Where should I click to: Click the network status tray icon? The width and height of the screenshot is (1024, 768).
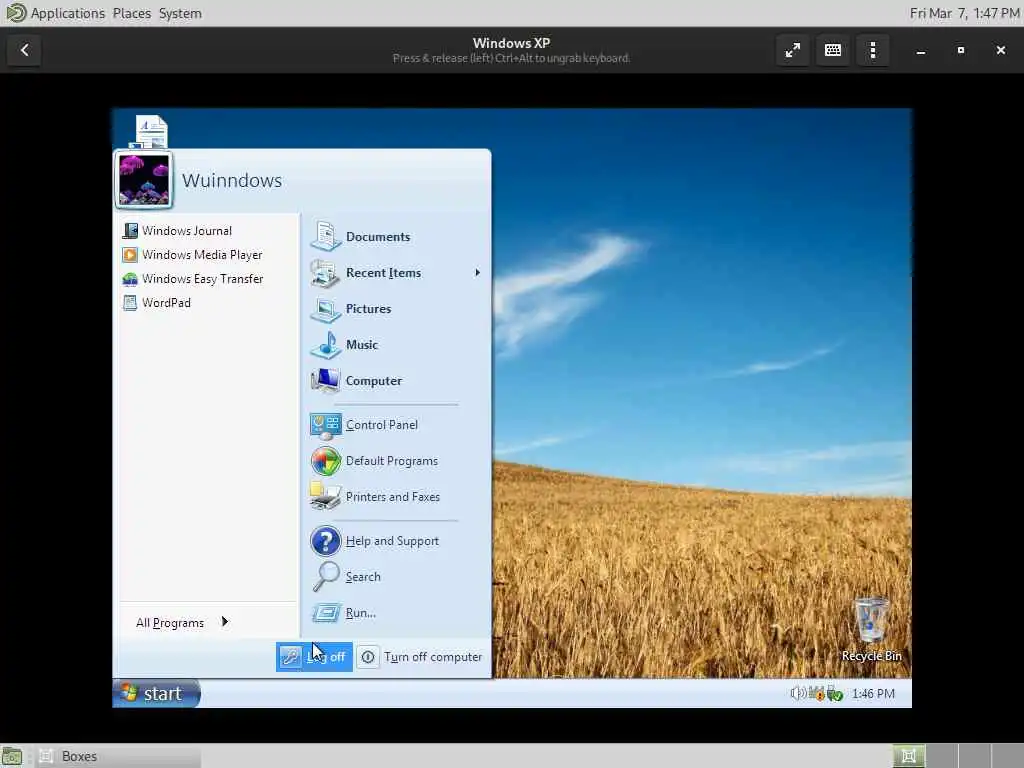tap(835, 693)
